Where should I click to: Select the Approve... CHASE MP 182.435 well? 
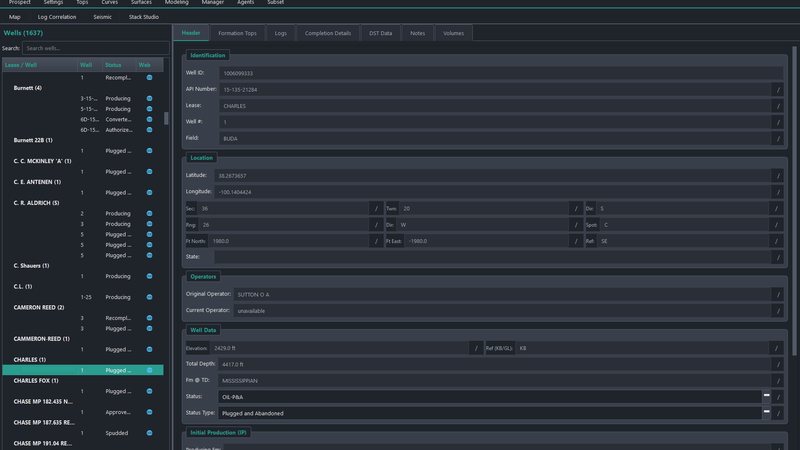click(83, 412)
